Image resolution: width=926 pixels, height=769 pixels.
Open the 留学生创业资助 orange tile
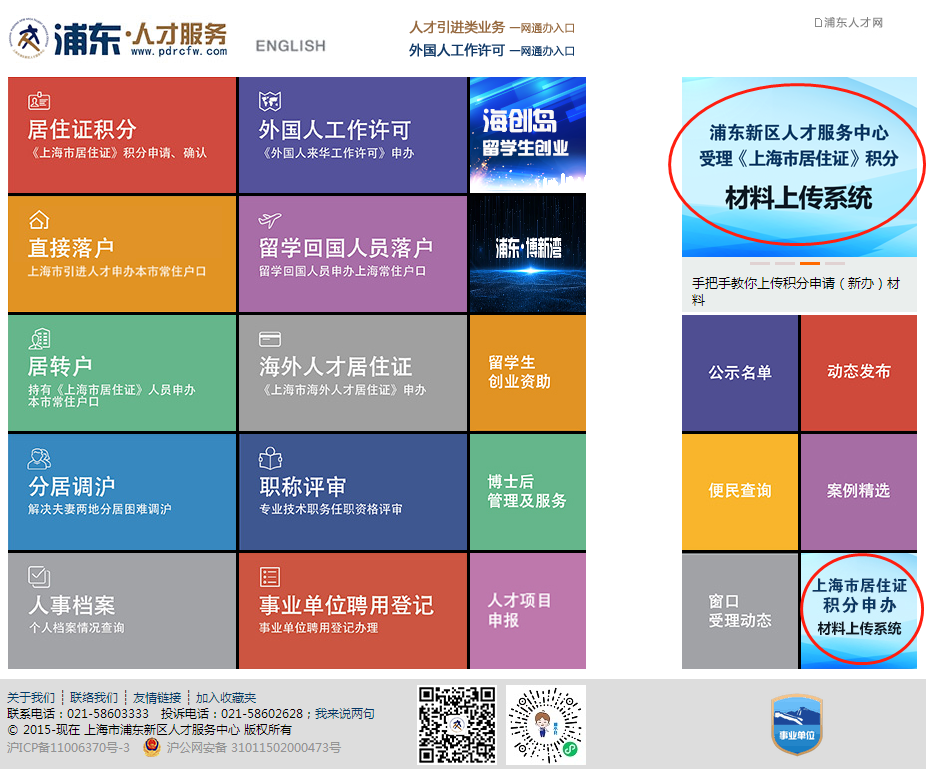[527, 372]
